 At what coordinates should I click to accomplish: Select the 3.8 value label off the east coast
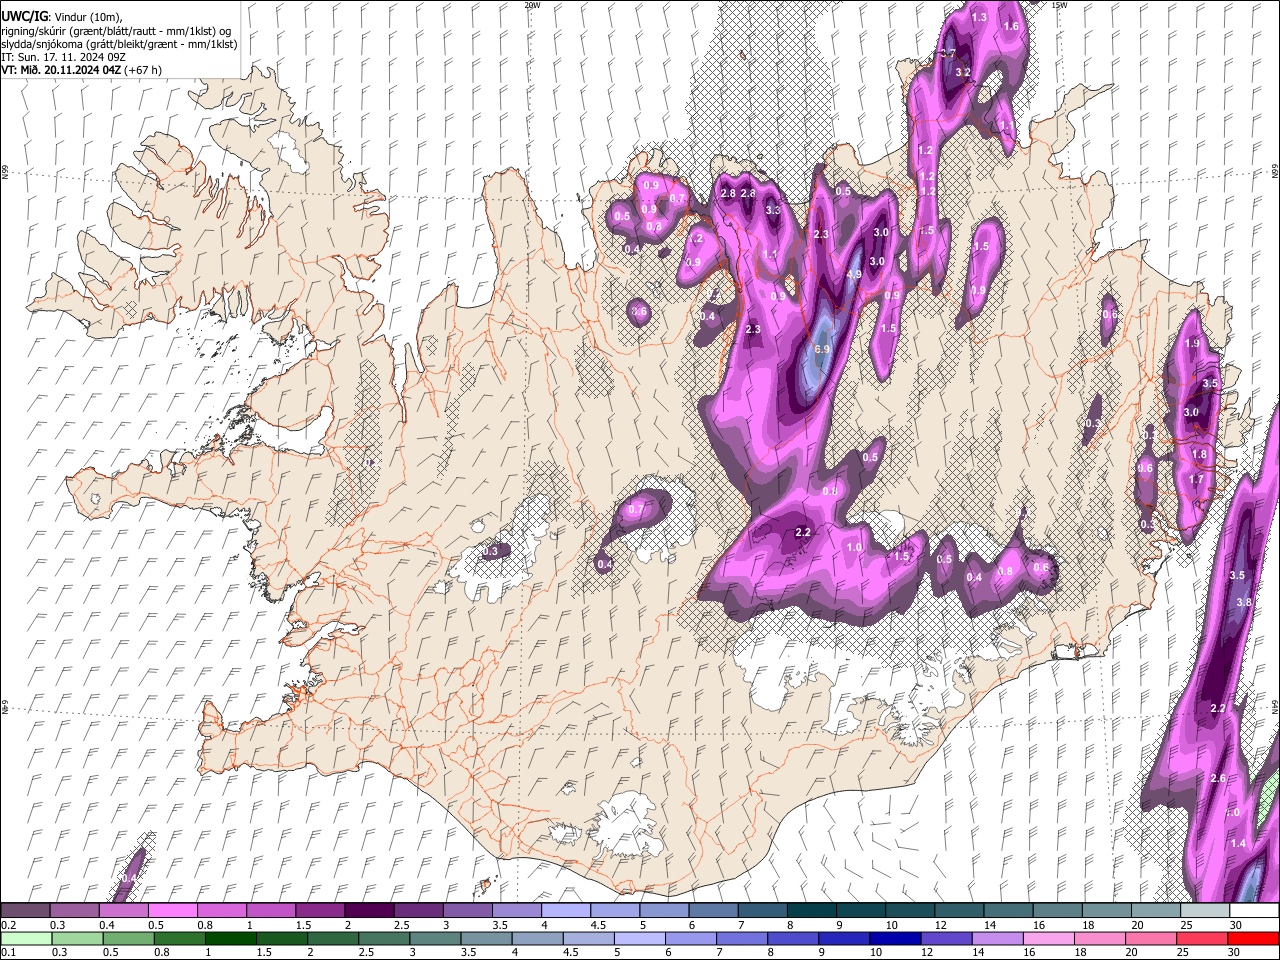(1244, 602)
